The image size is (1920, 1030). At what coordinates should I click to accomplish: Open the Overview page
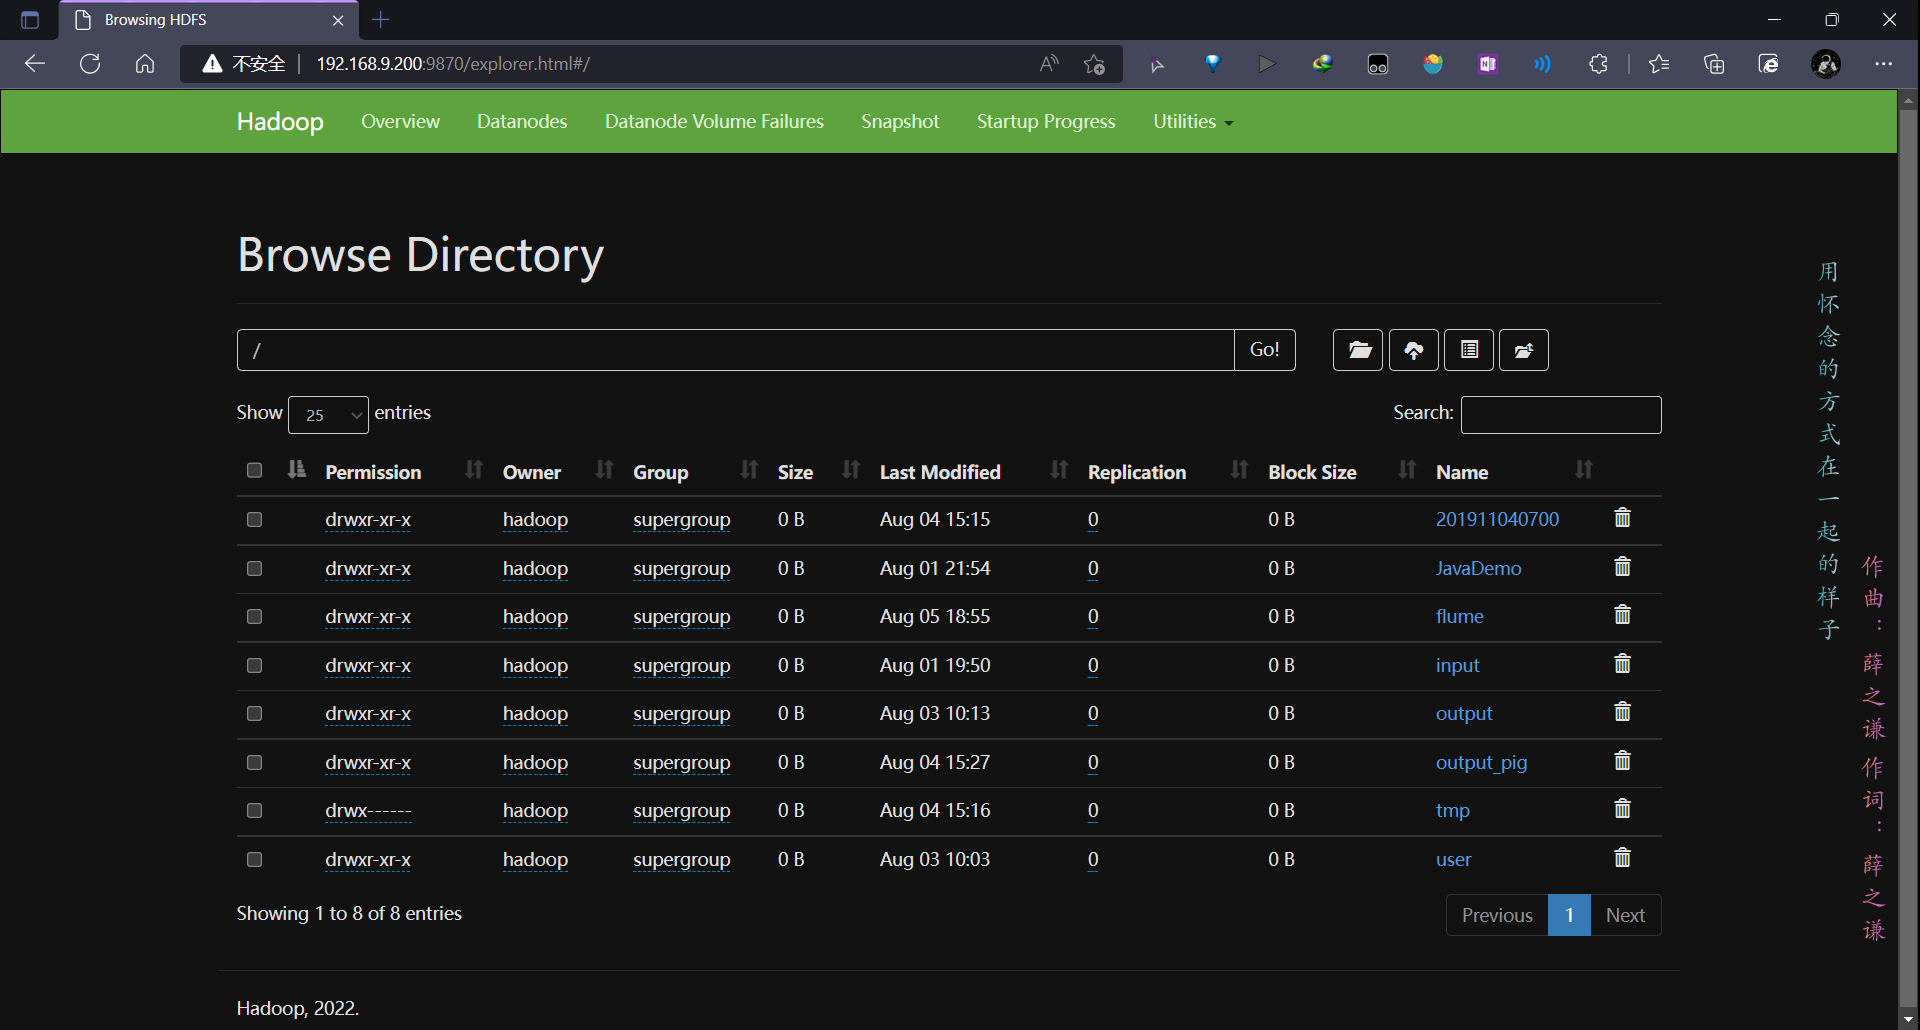400,121
